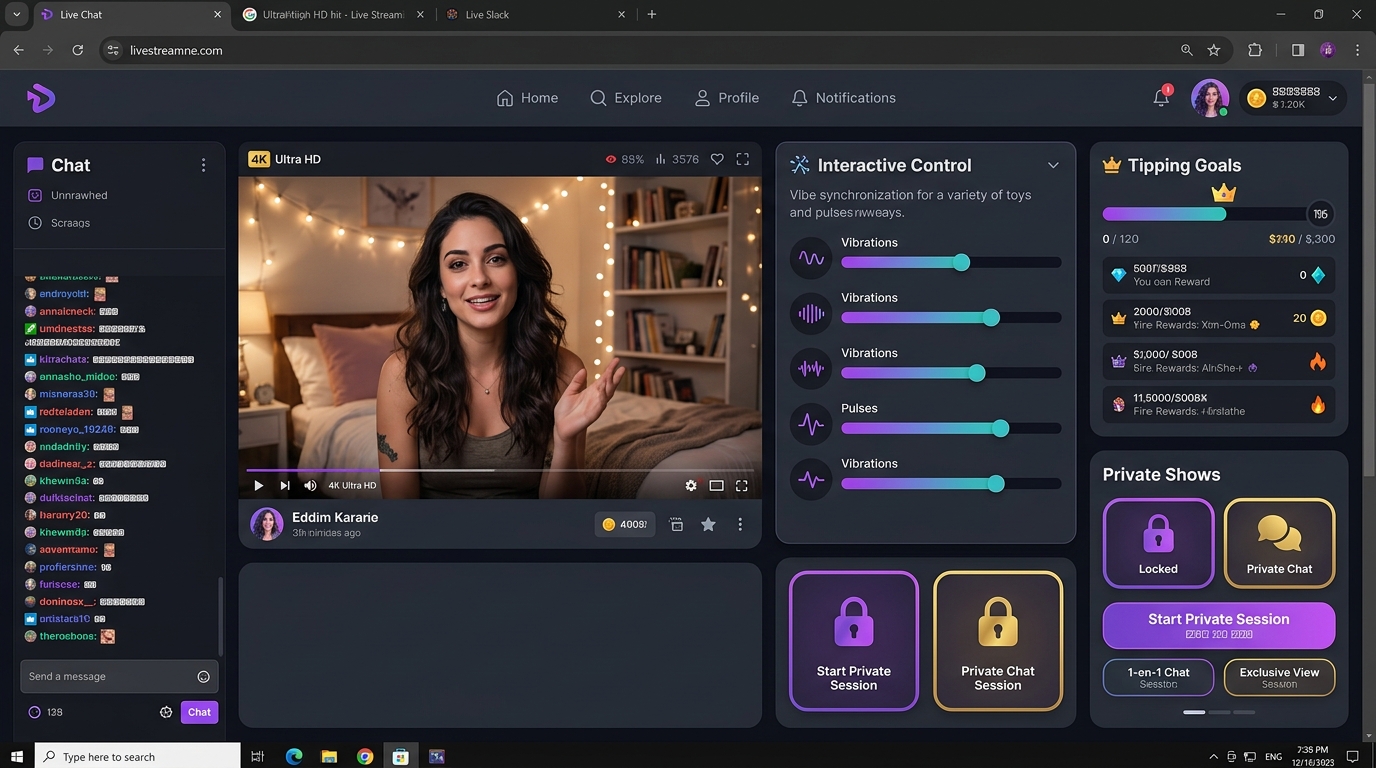Click the zoom magnifier in address bar
Viewport: 1376px width, 768px height.
[x=1187, y=50]
